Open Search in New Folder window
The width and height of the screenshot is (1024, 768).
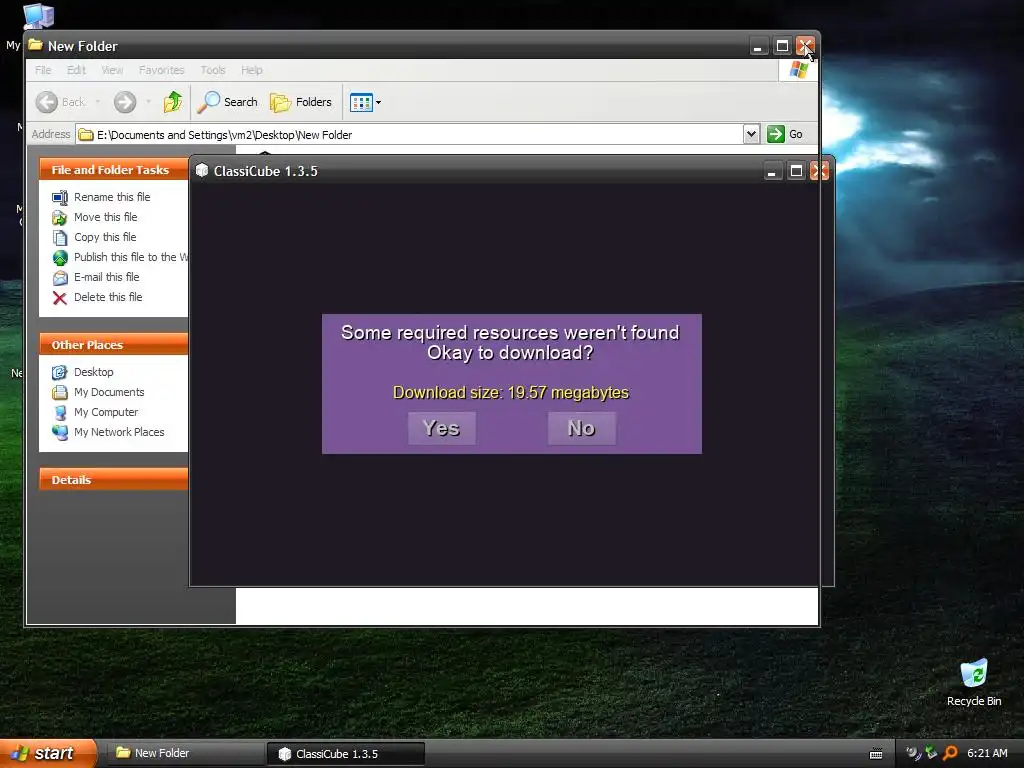click(x=227, y=102)
